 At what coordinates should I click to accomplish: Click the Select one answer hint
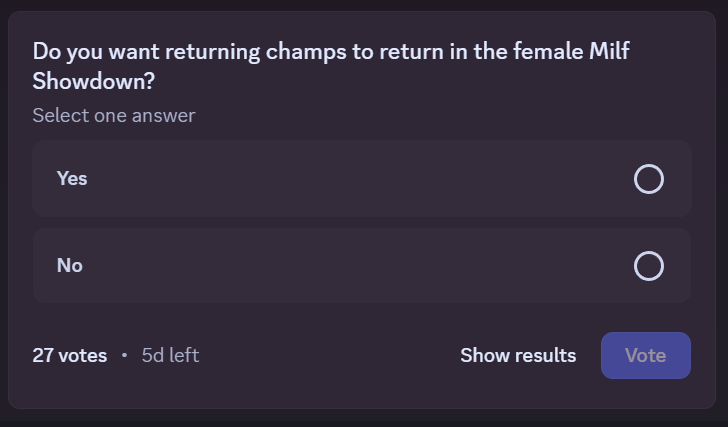[113, 116]
